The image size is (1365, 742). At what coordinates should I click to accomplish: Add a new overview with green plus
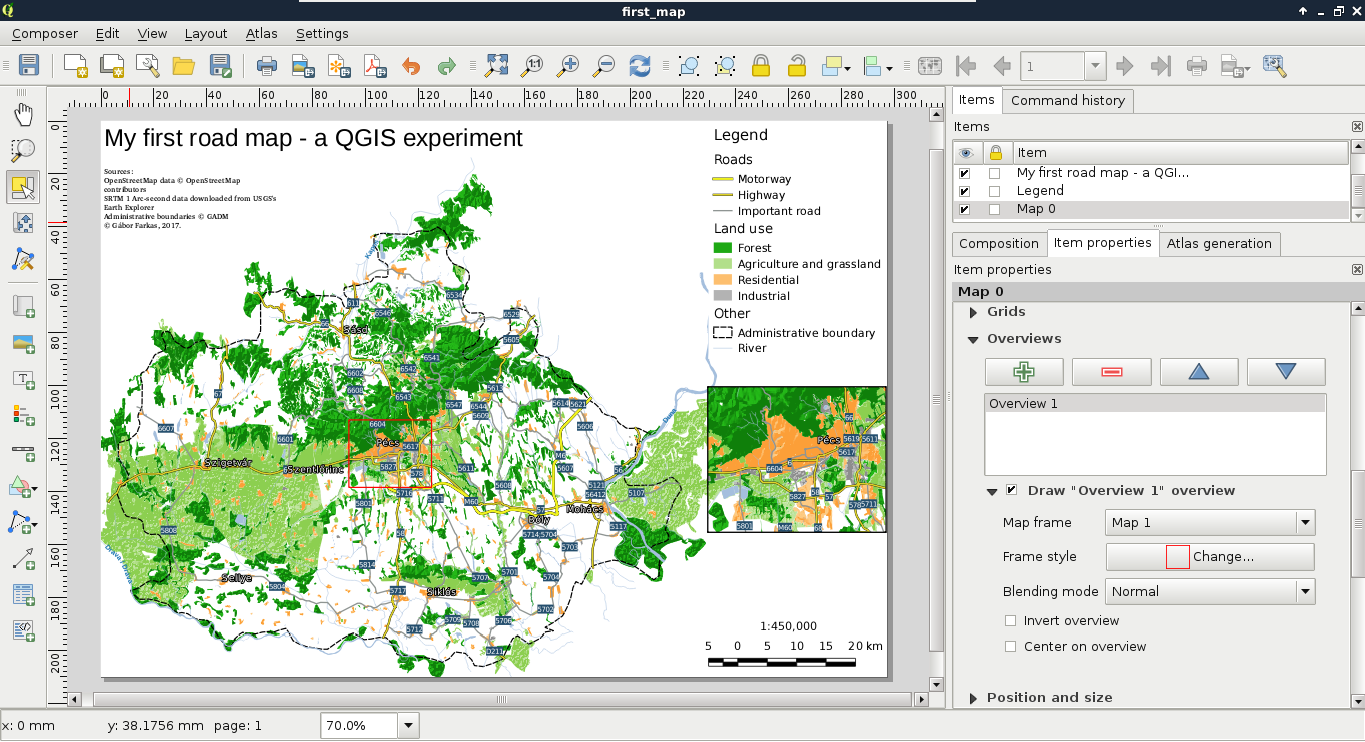1023,372
